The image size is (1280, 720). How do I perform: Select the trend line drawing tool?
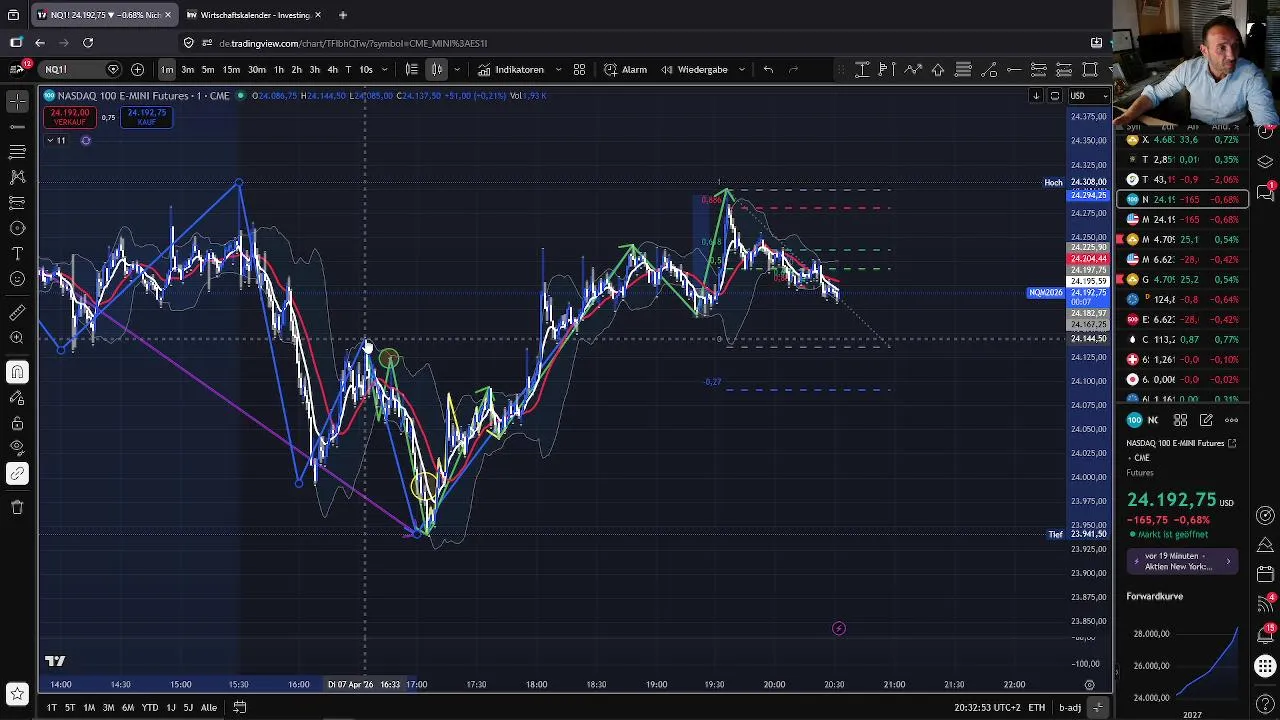coord(17,126)
